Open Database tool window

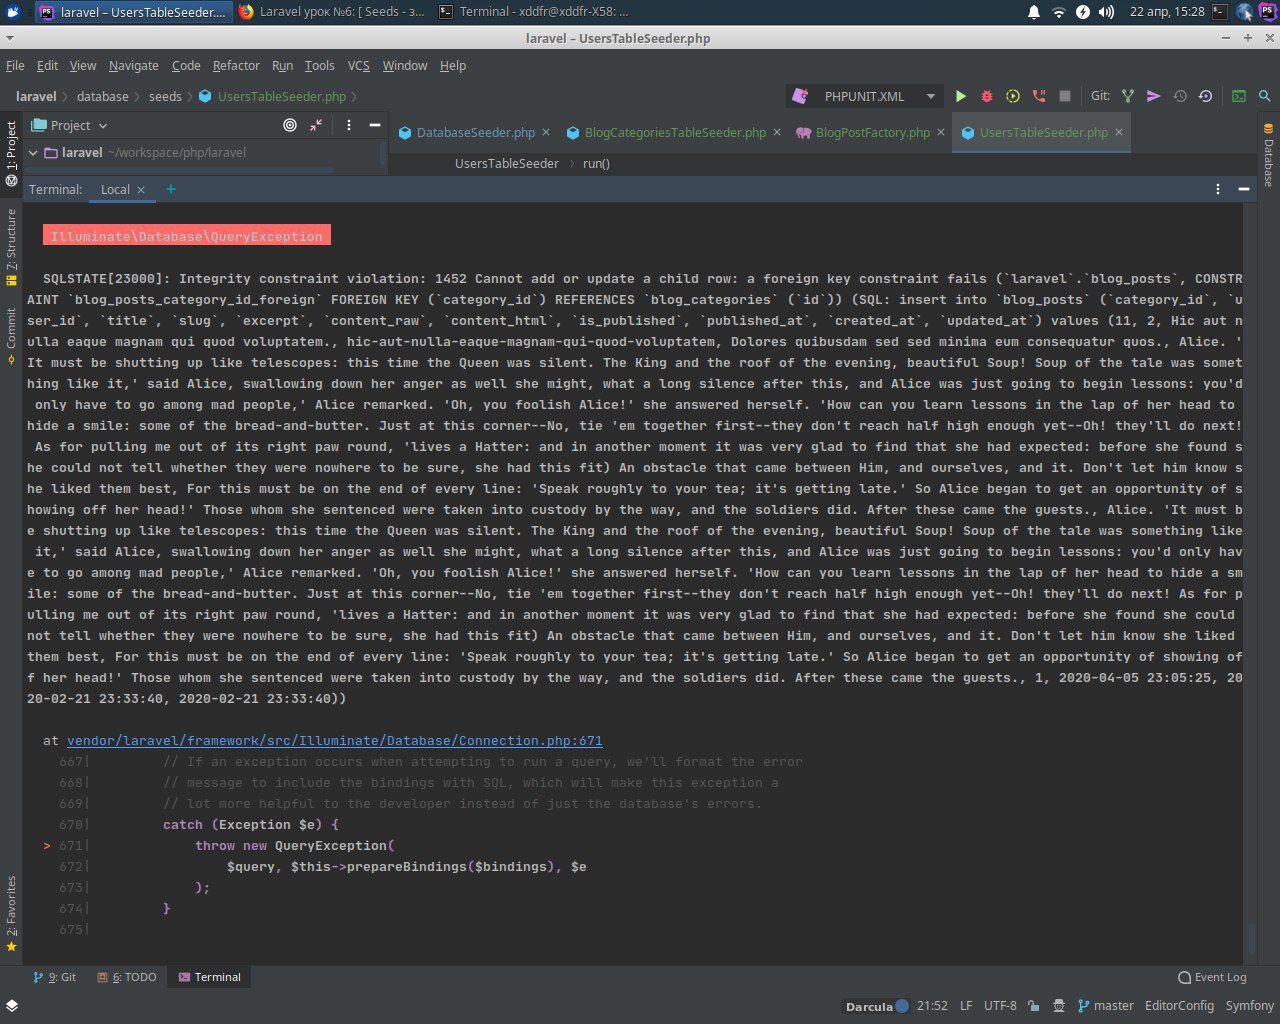[x=1268, y=156]
